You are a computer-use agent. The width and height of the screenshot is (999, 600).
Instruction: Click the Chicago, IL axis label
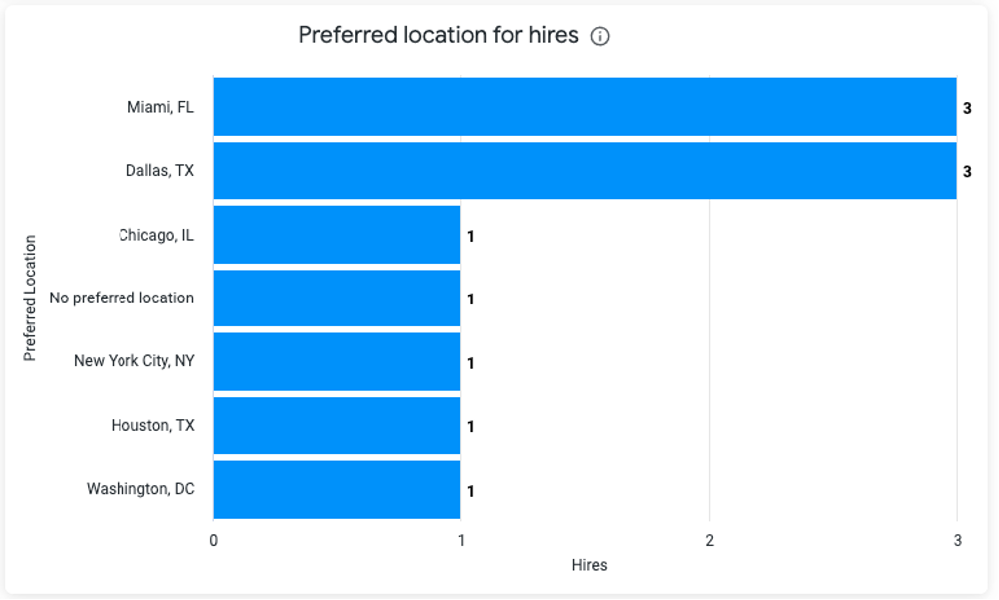click(x=156, y=235)
